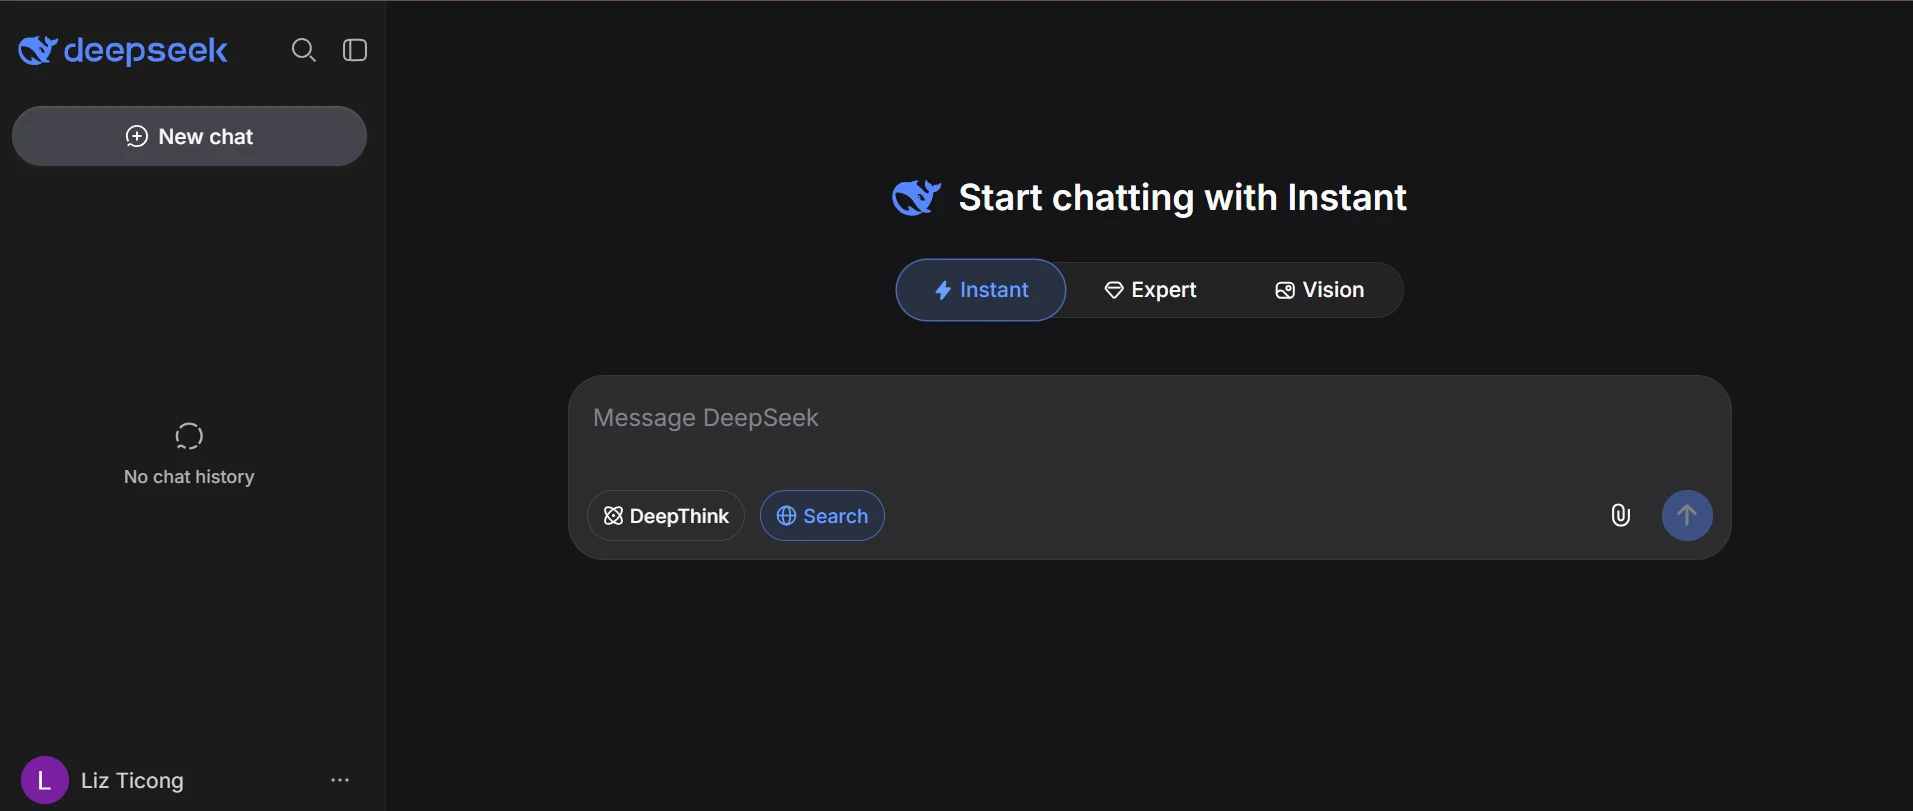This screenshot has width=1913, height=811.
Task: Switch to the Vision mode tab
Action: point(1320,290)
